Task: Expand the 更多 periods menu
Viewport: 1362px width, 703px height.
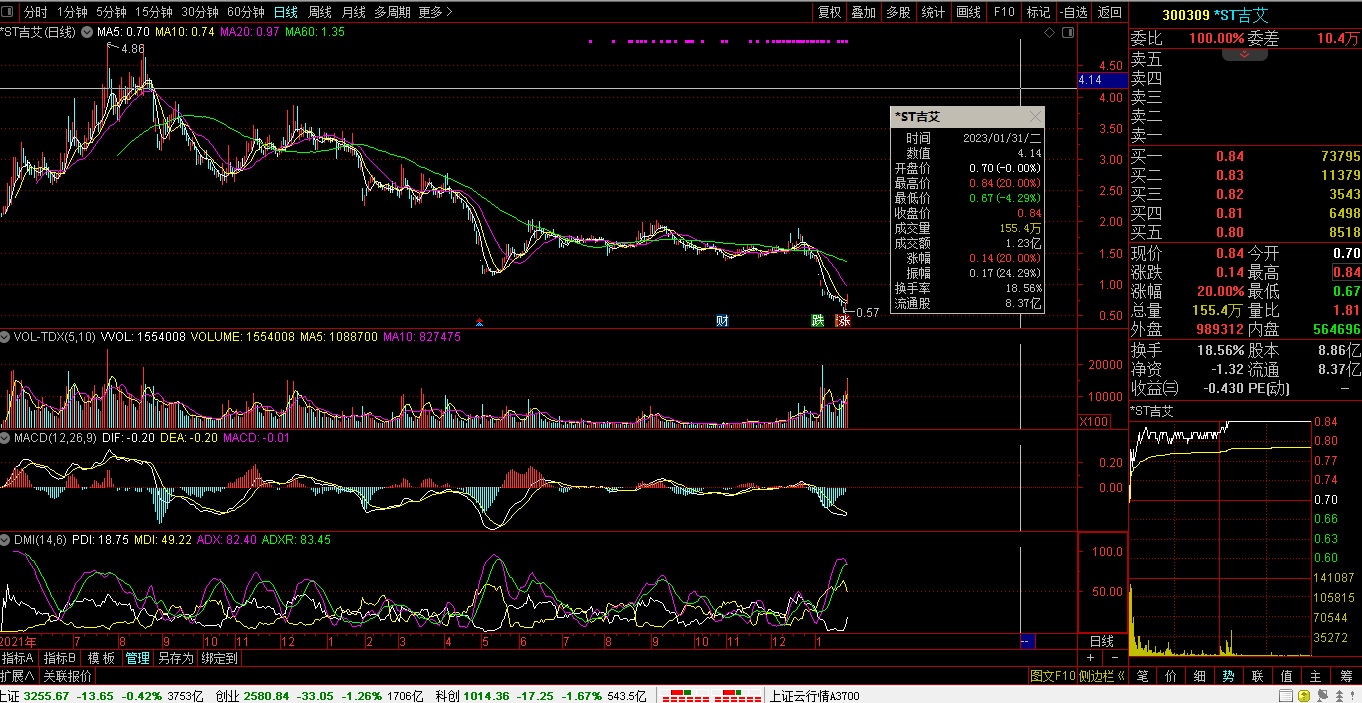Action: [435, 12]
